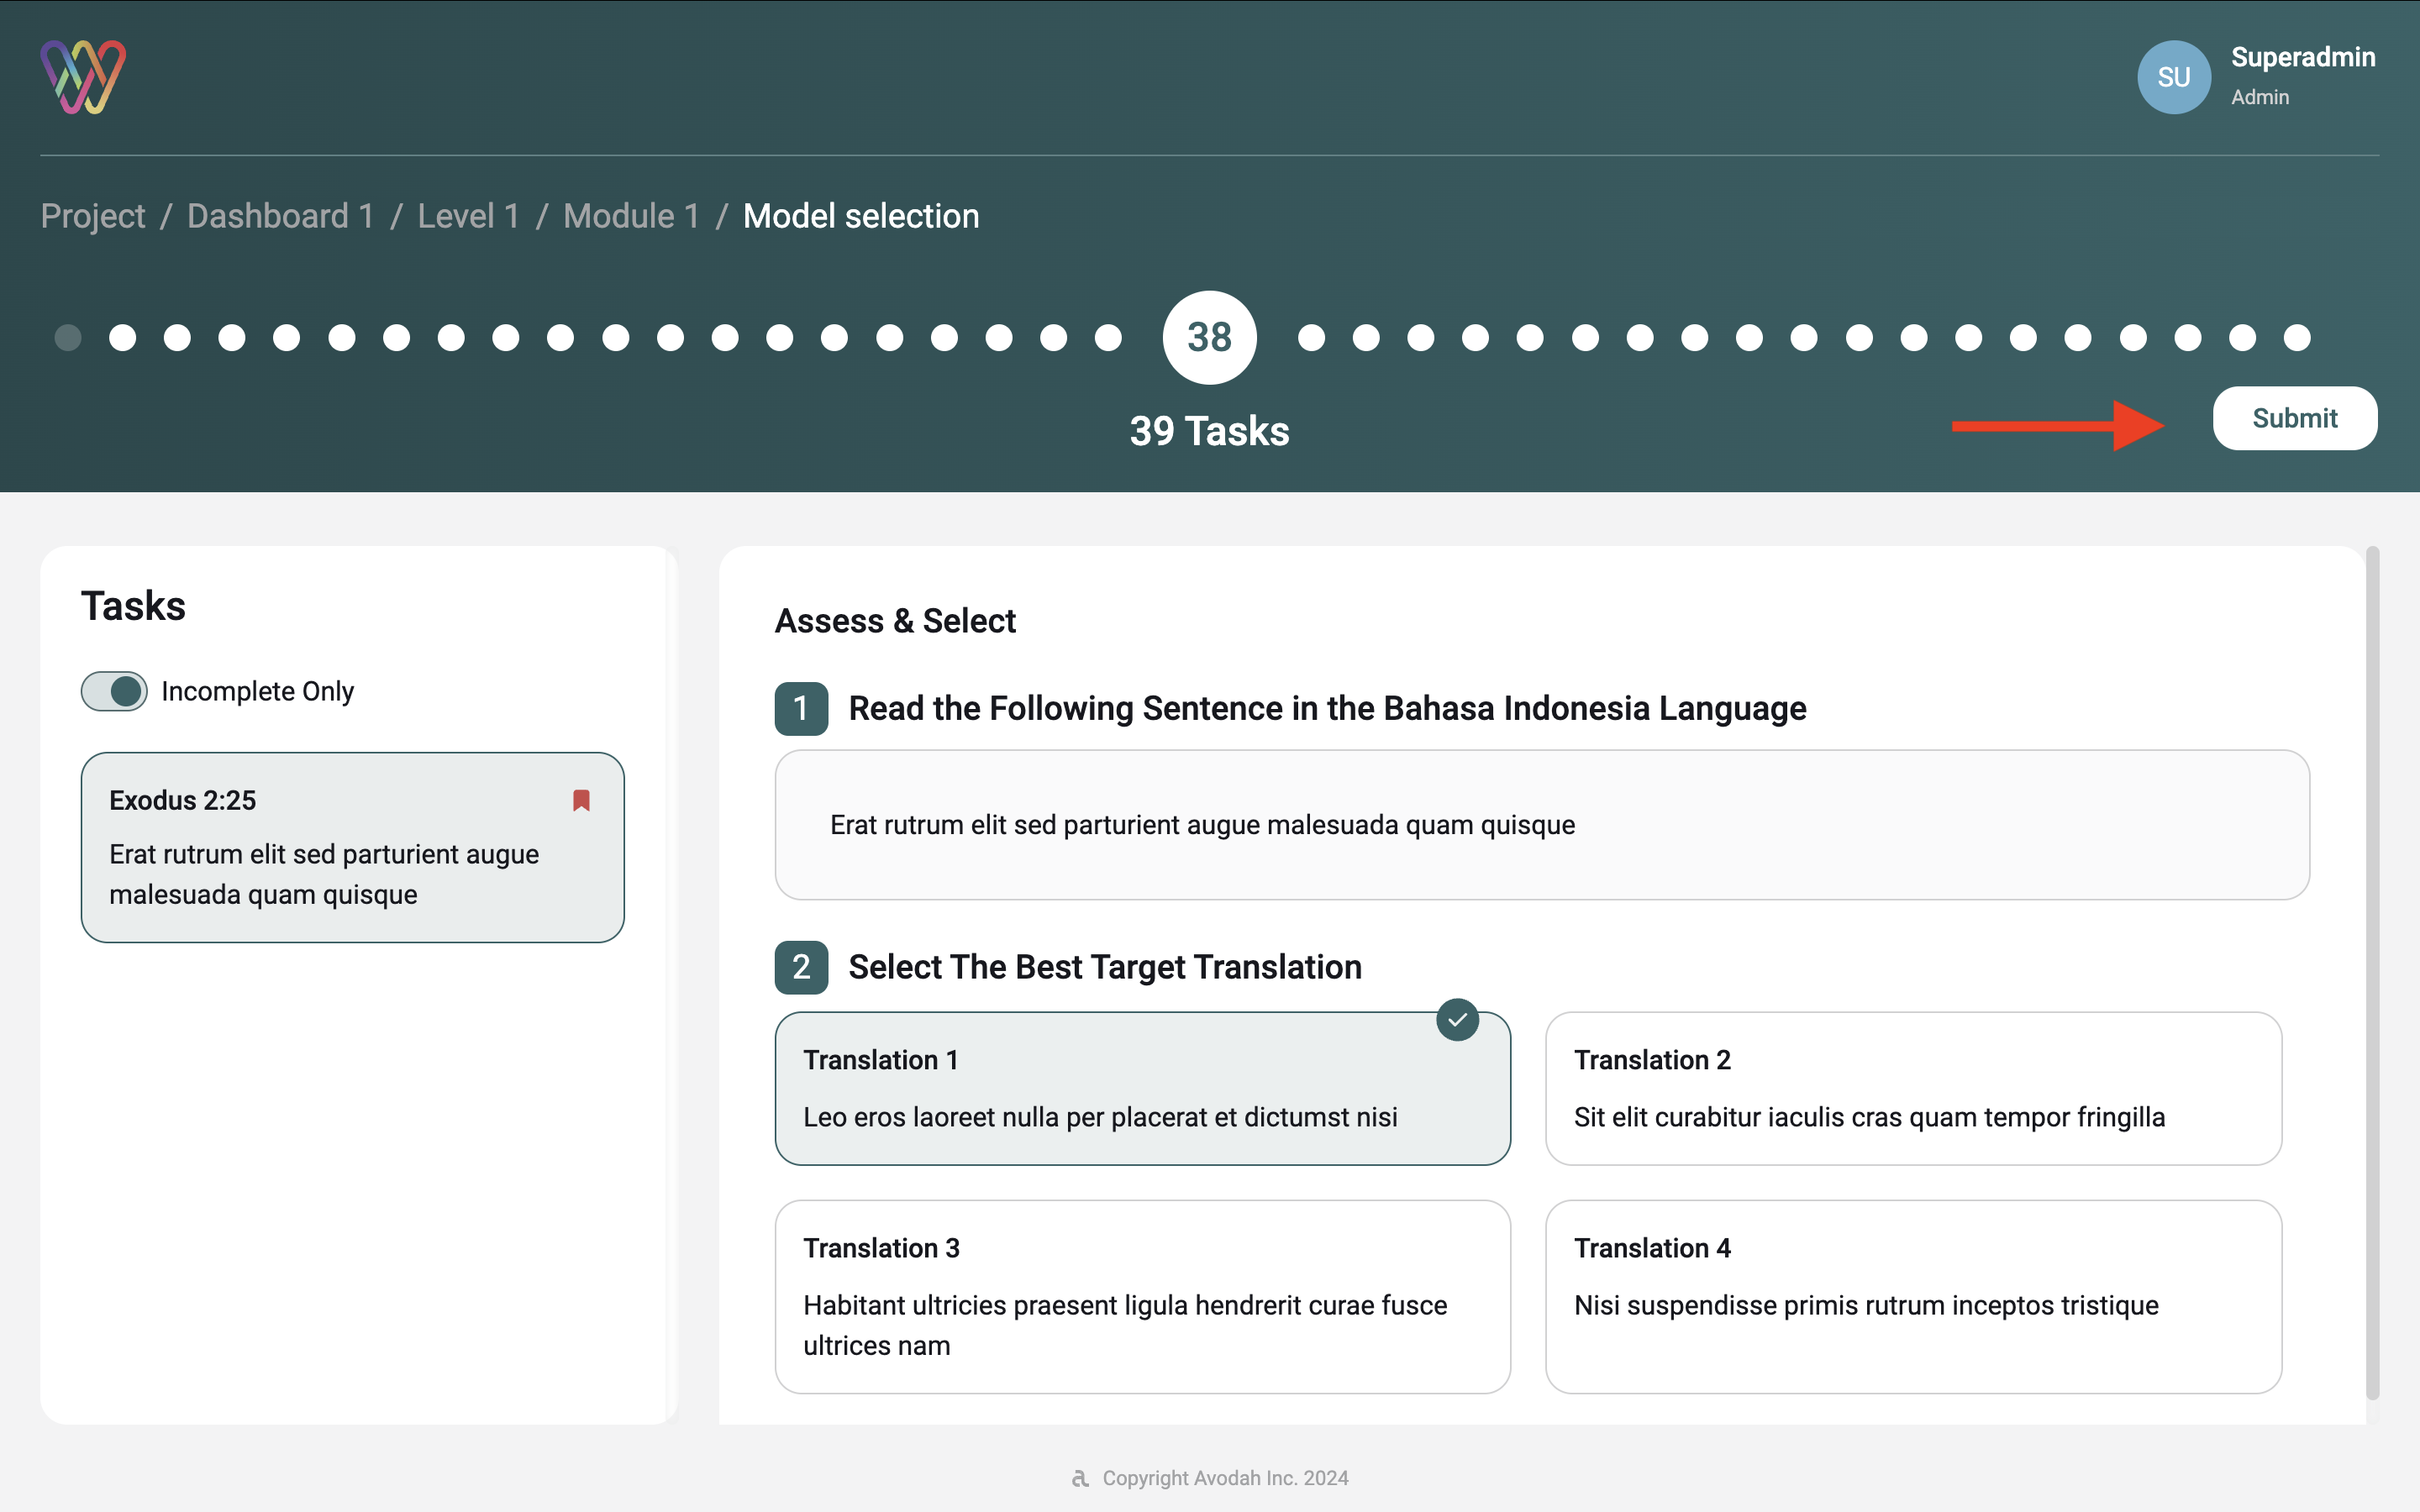This screenshot has height=1512, width=2420.
Task: Click the vertical scrollbar of the assessment panel
Action: click(2372, 972)
